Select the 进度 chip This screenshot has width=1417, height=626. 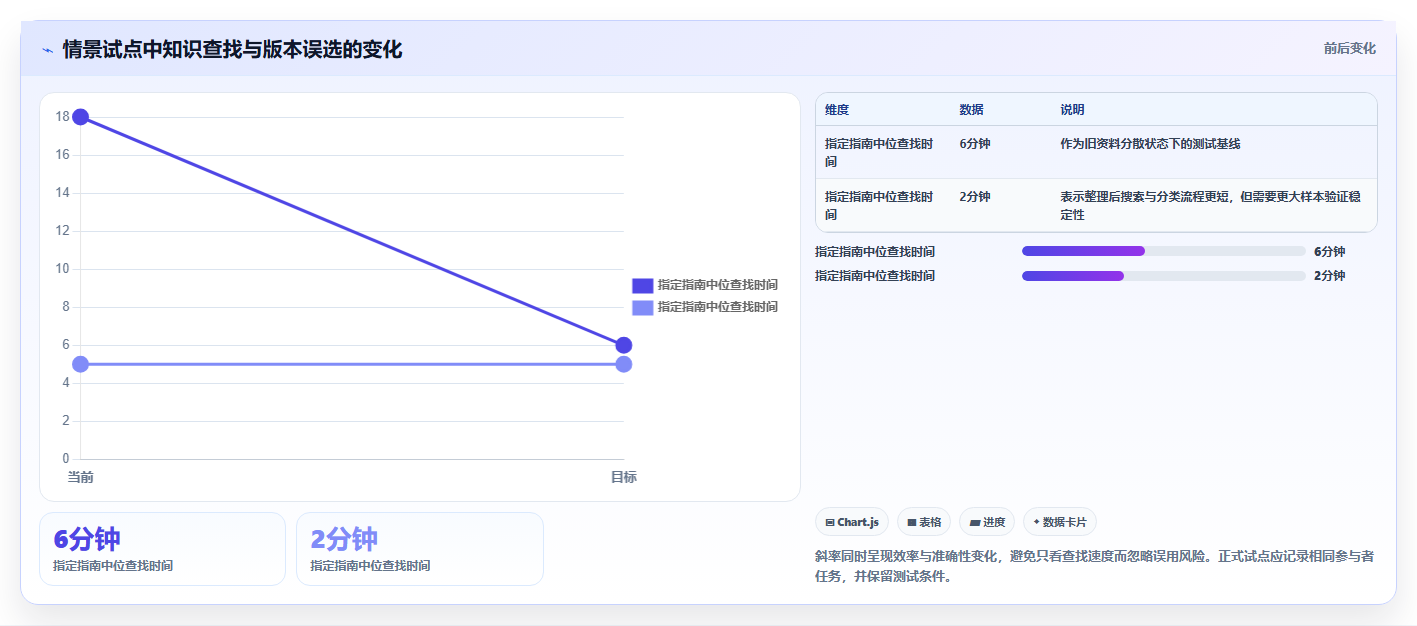pos(987,522)
